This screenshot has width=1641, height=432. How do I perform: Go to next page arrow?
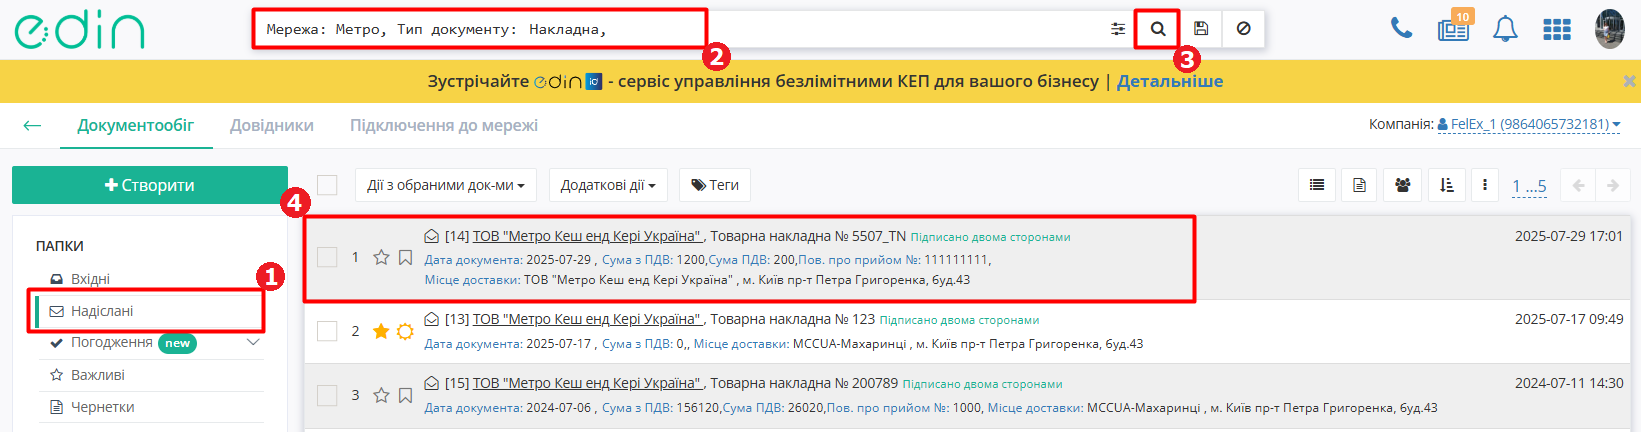click(x=1612, y=185)
